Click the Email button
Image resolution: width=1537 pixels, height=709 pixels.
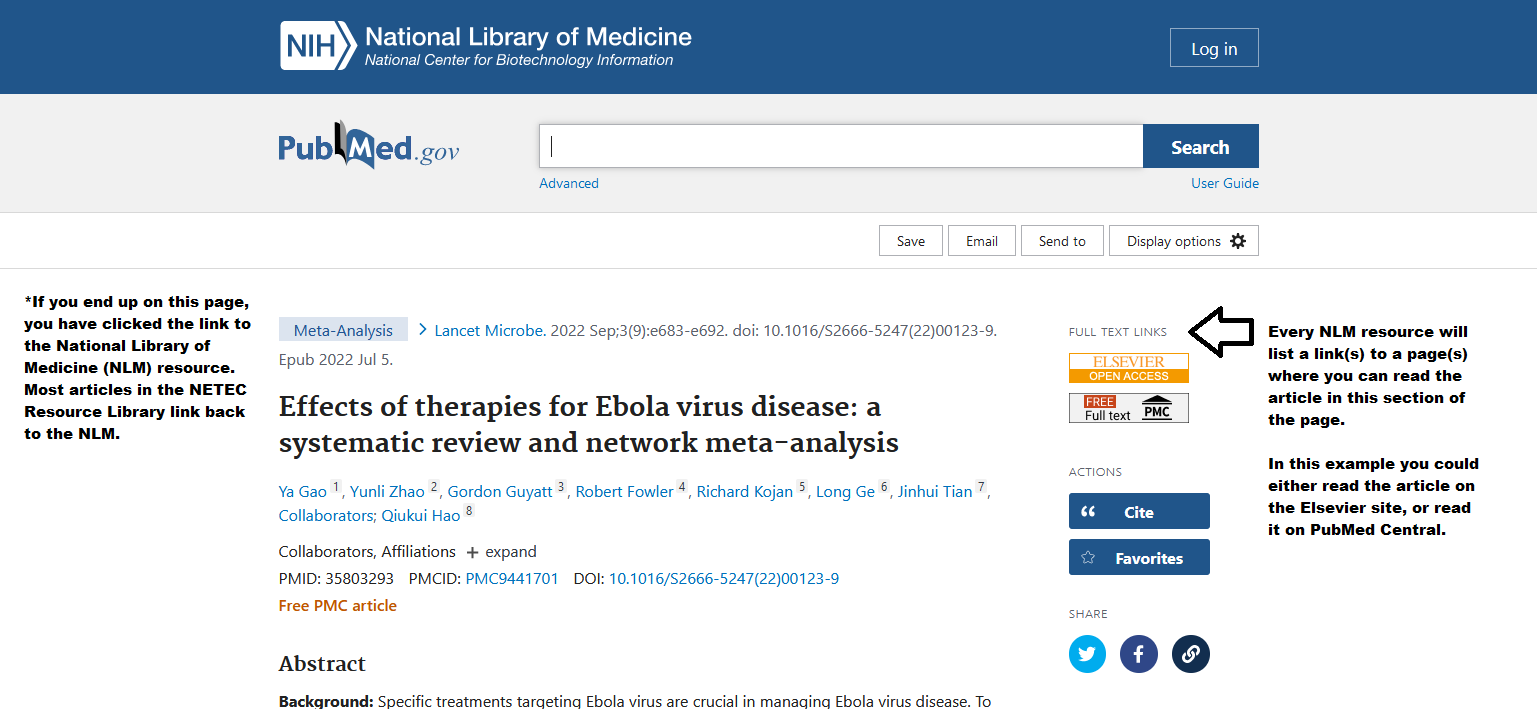pos(982,241)
